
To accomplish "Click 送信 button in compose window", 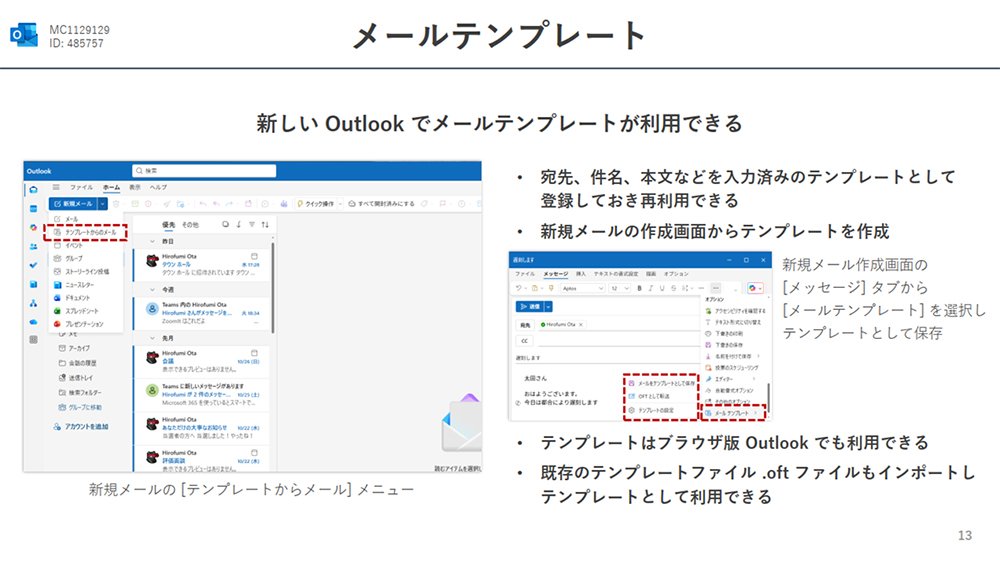I will [x=530, y=307].
